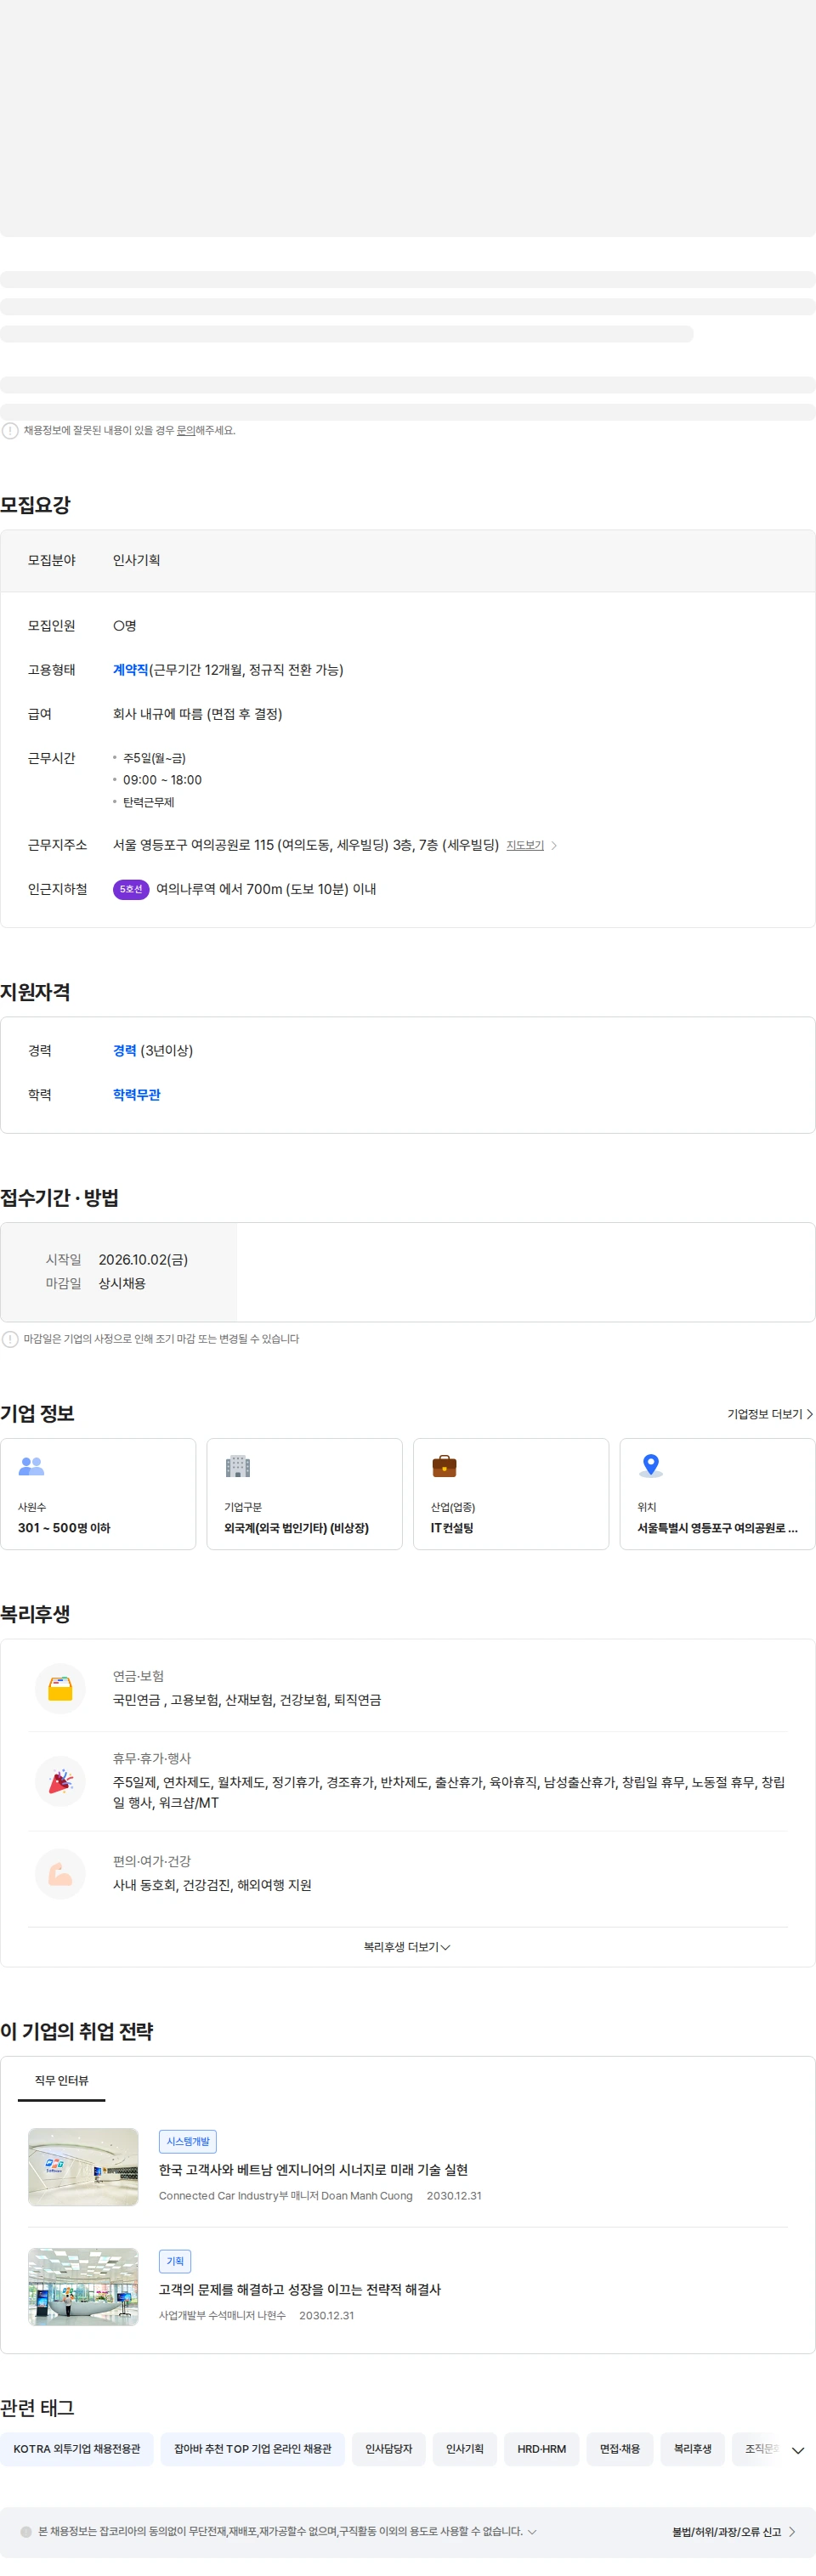Expand the 잡코리아 copyright notice chevron
This screenshot has width=816, height=2576.
click(532, 2531)
